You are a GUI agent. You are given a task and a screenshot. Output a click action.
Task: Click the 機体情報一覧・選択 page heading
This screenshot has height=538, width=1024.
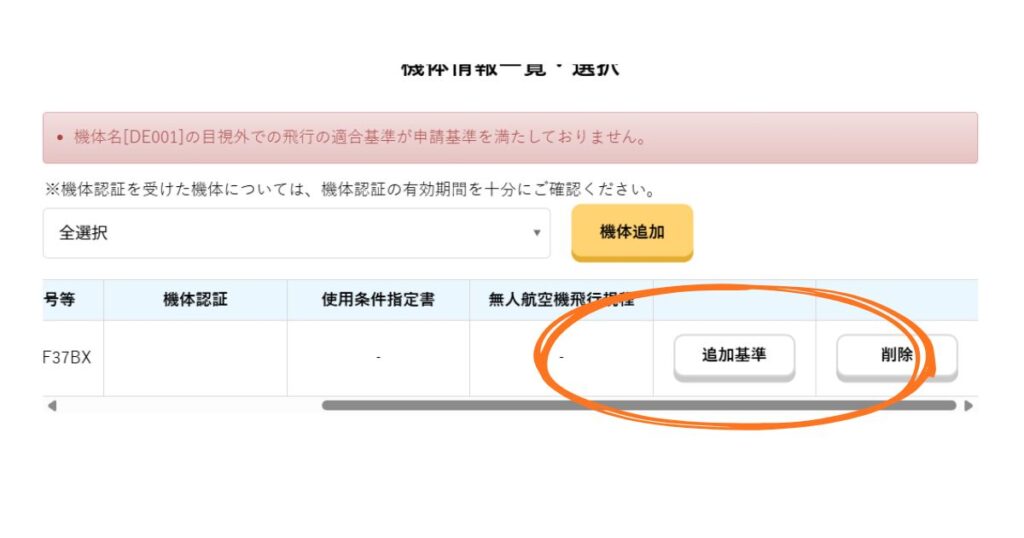pyautogui.click(x=510, y=68)
